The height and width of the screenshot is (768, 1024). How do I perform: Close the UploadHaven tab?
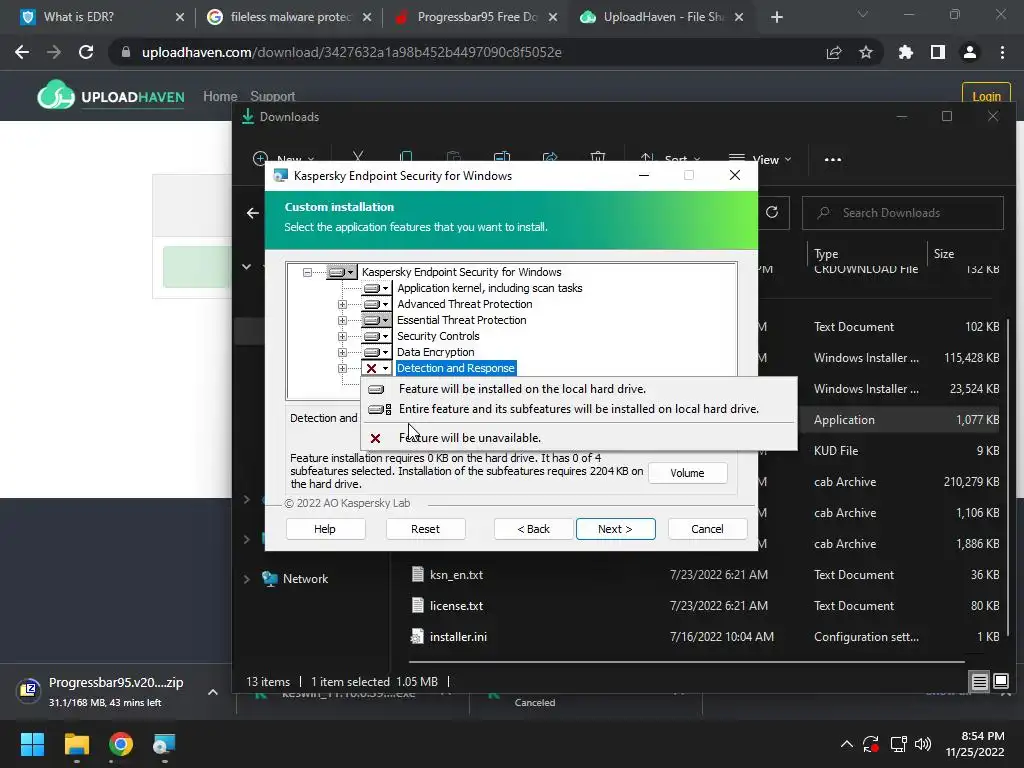(739, 17)
